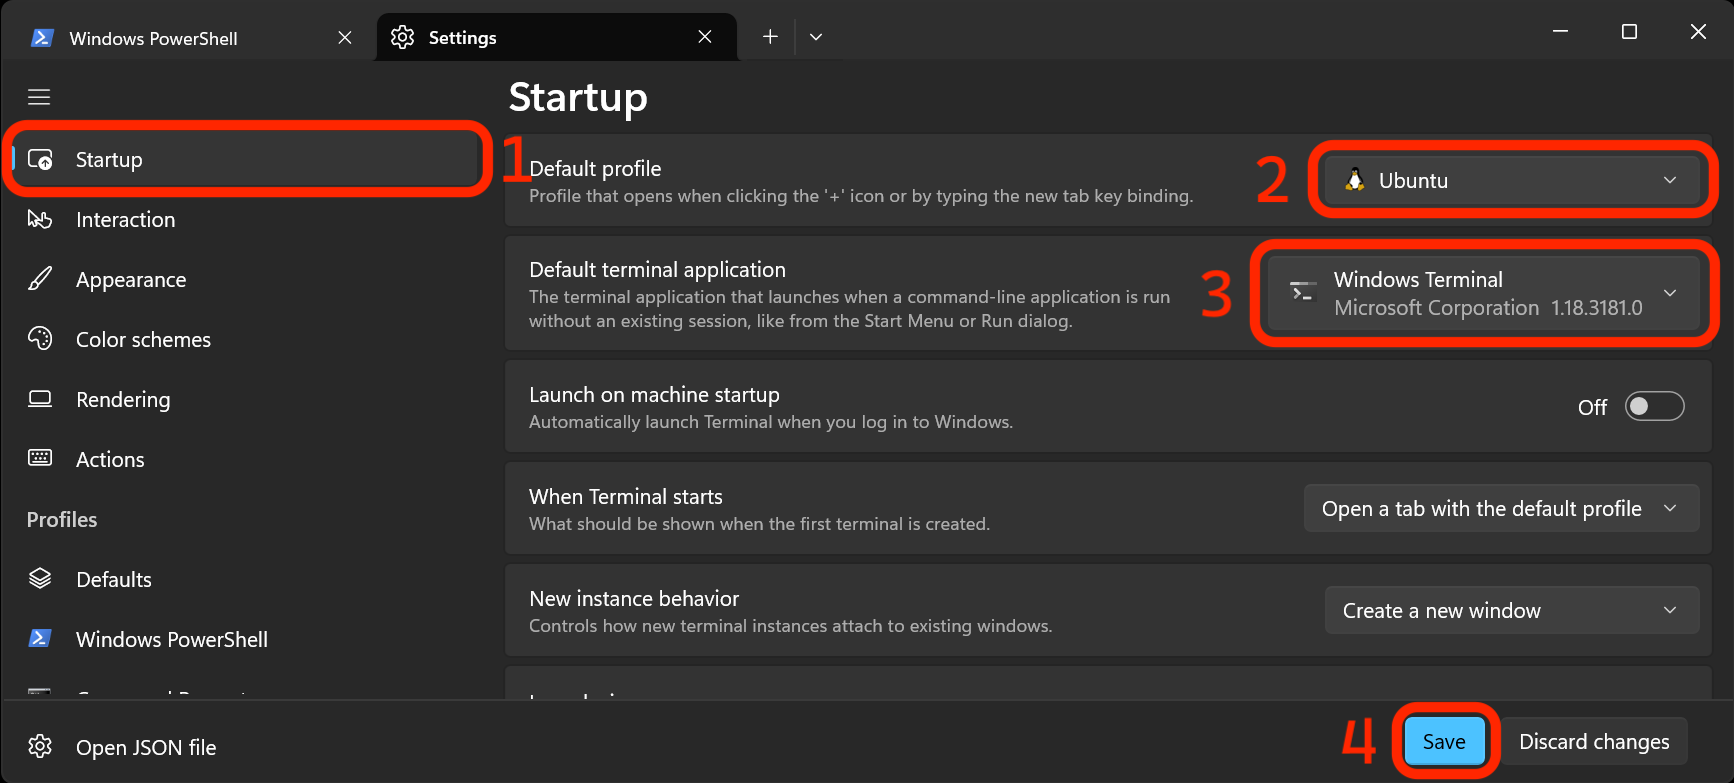The height and width of the screenshot is (783, 1734).
Task: Open the new tab profile chevron menu
Action: [x=816, y=37]
